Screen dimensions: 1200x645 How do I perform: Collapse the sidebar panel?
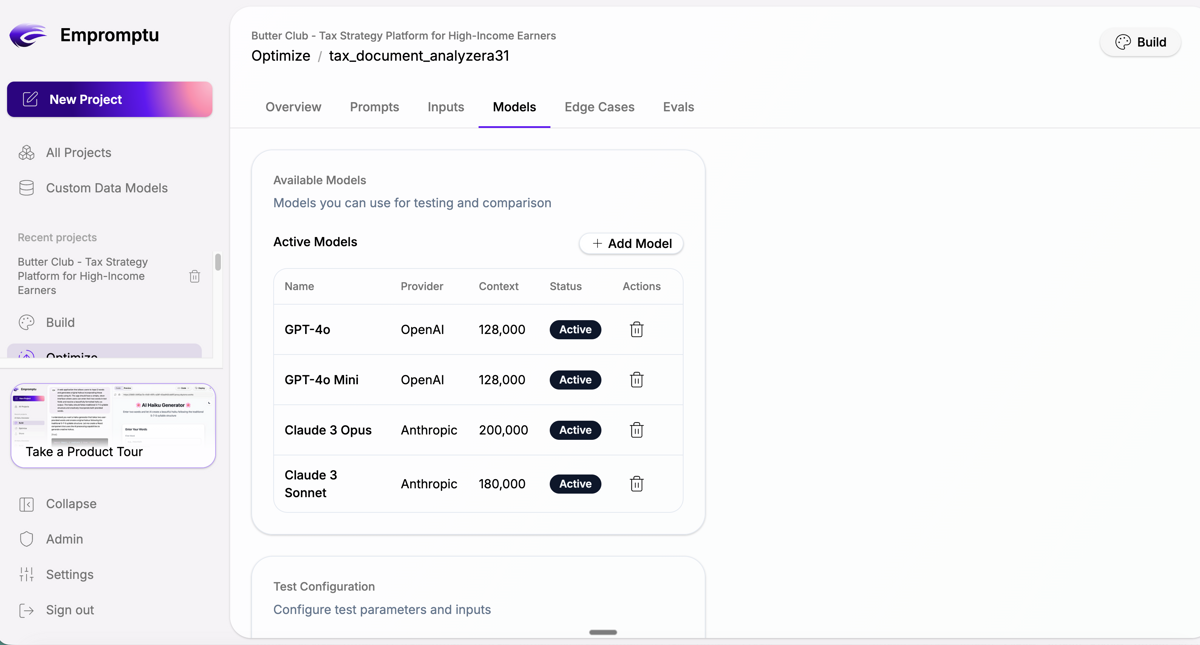[x=70, y=504]
